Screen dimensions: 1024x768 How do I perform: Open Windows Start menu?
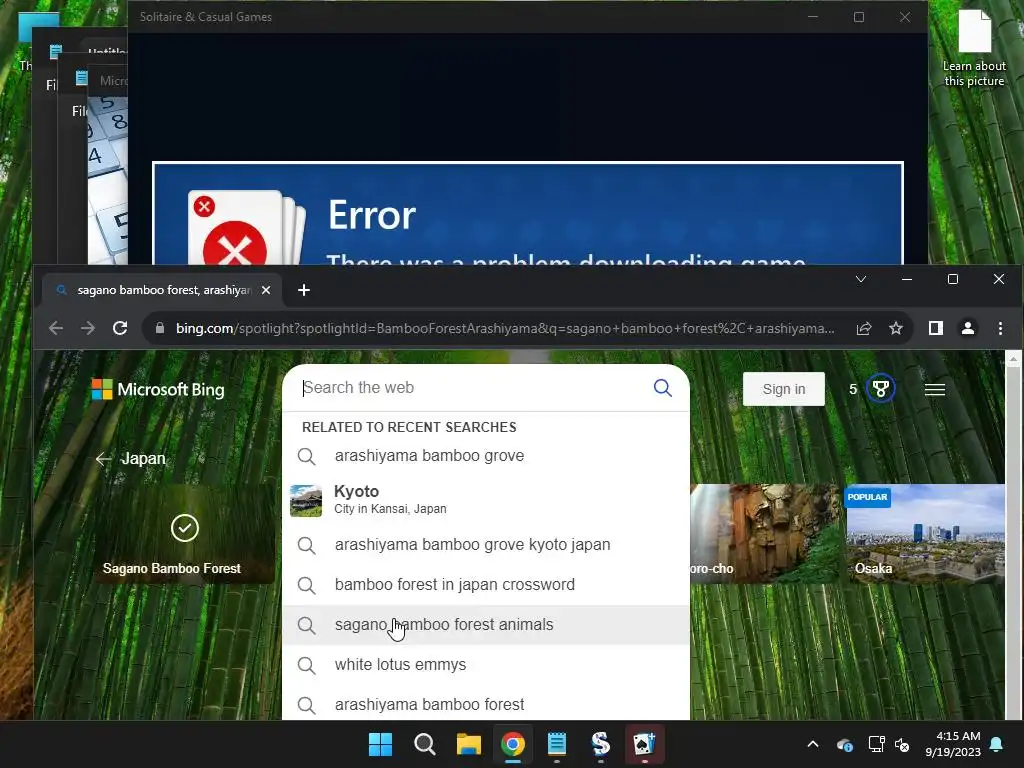(380, 744)
